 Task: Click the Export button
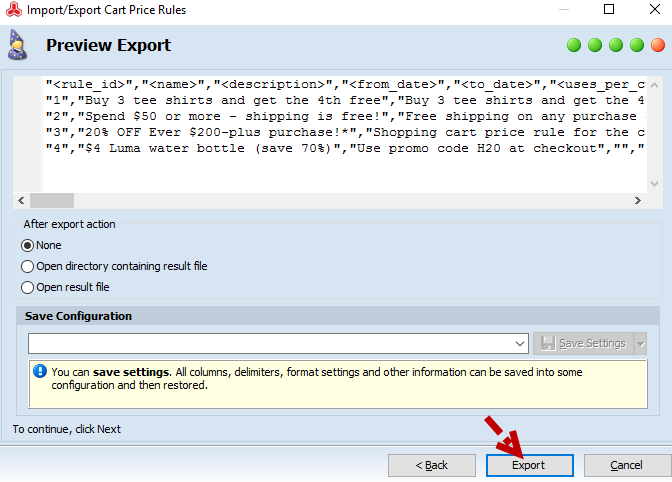click(529, 465)
